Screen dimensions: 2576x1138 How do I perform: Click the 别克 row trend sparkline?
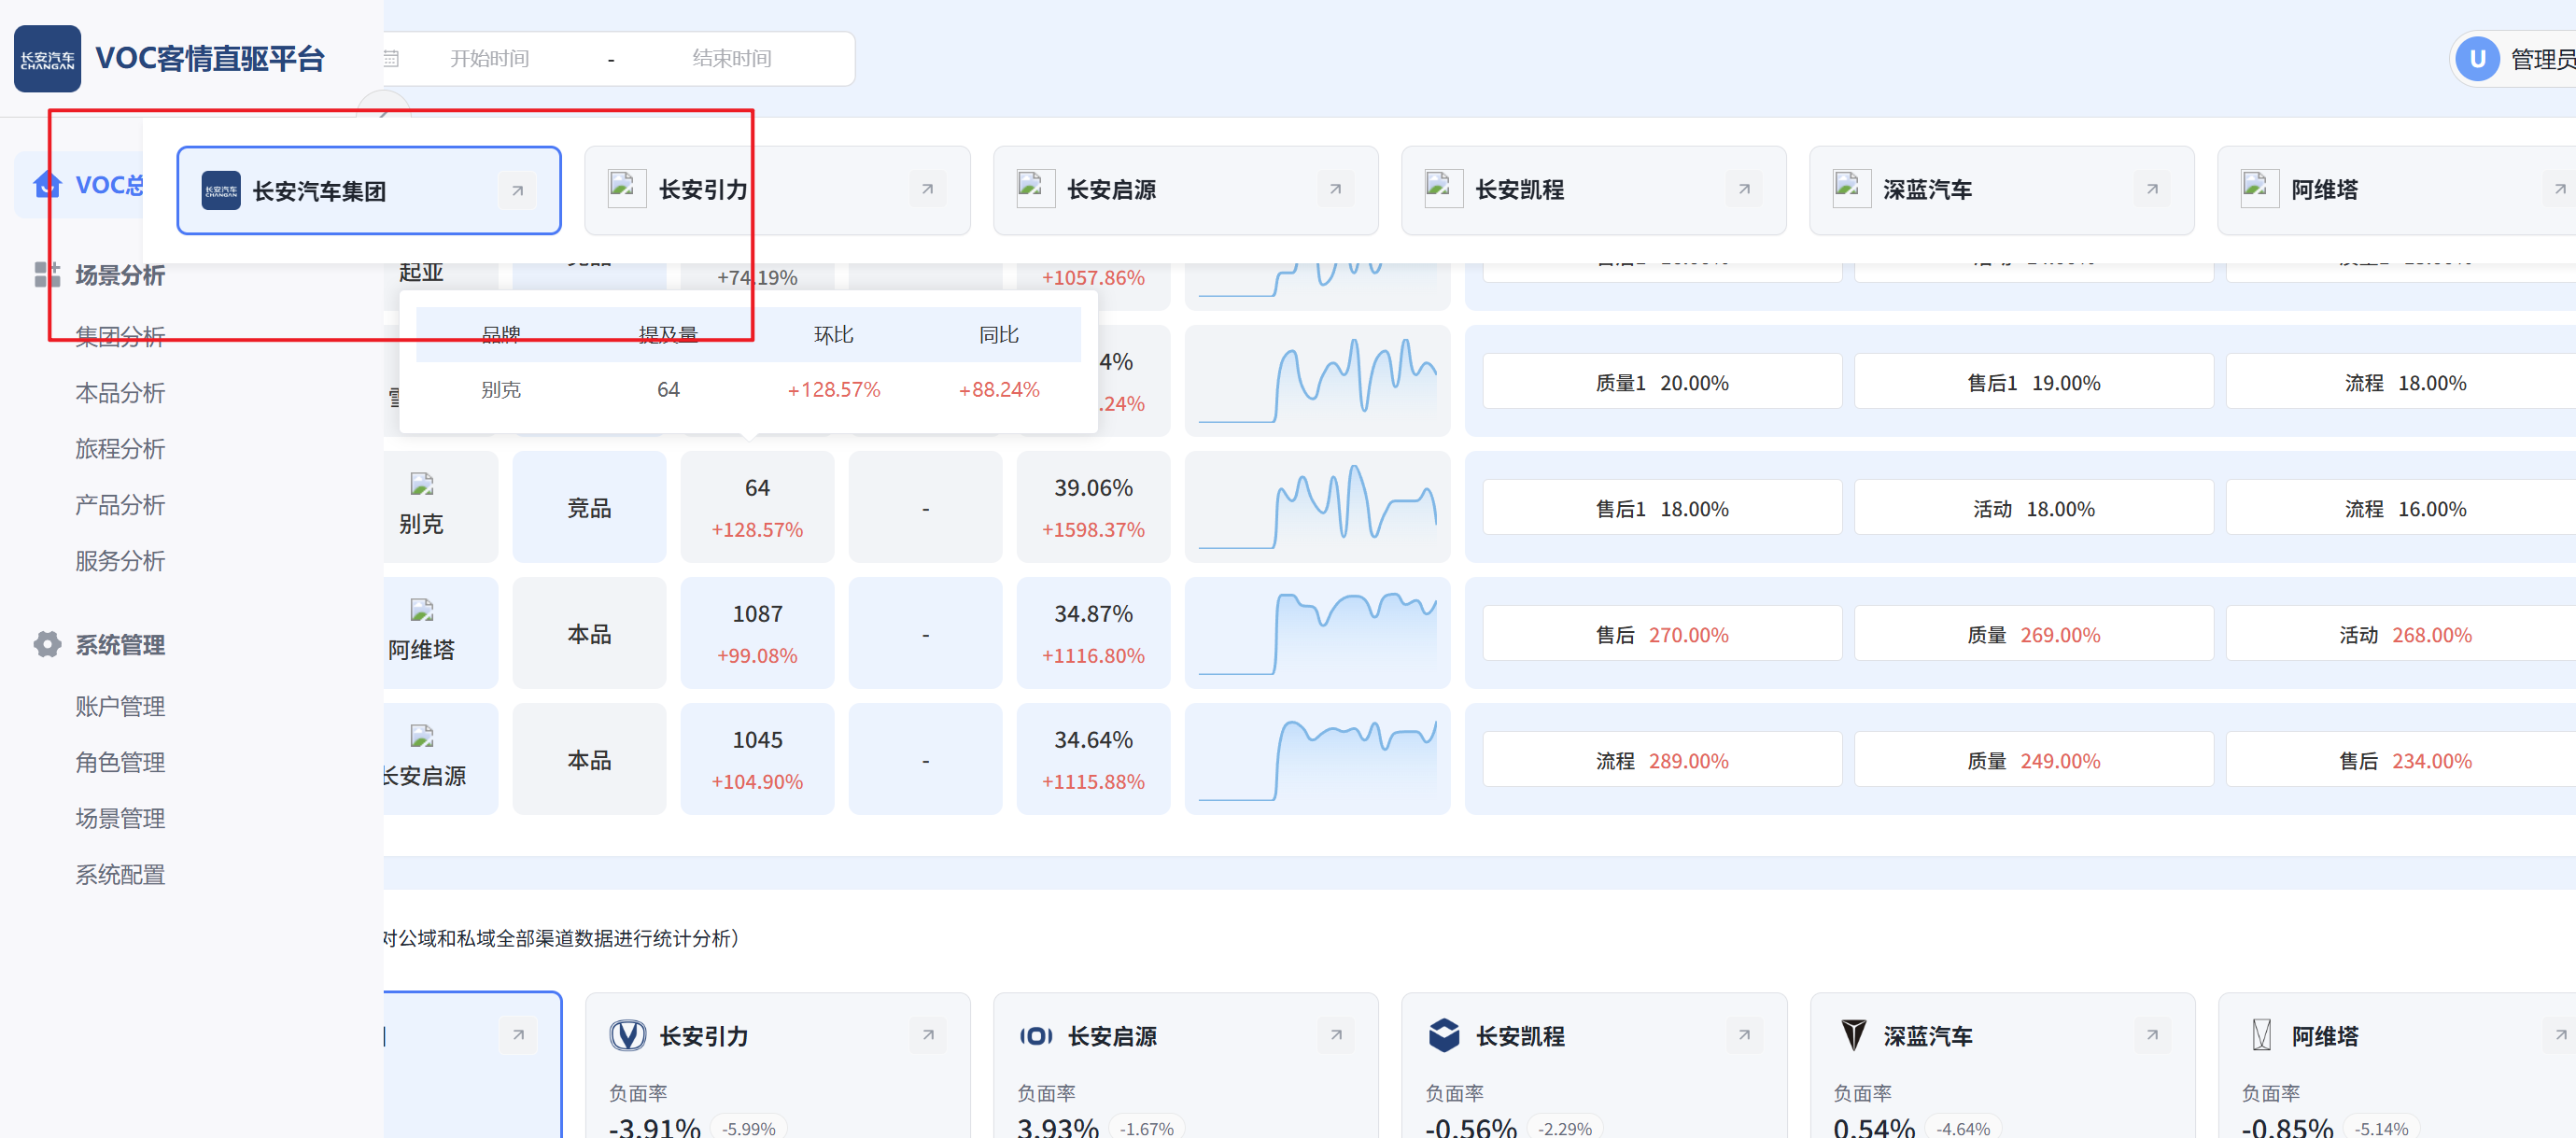(x=1317, y=507)
